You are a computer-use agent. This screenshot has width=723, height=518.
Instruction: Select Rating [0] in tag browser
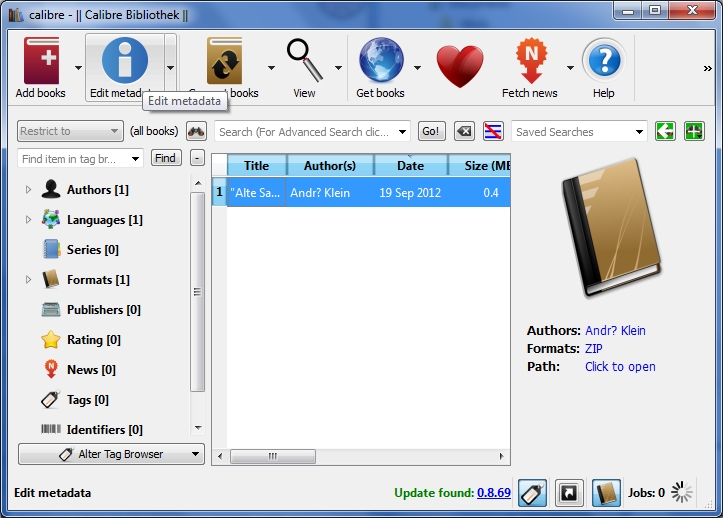point(94,339)
